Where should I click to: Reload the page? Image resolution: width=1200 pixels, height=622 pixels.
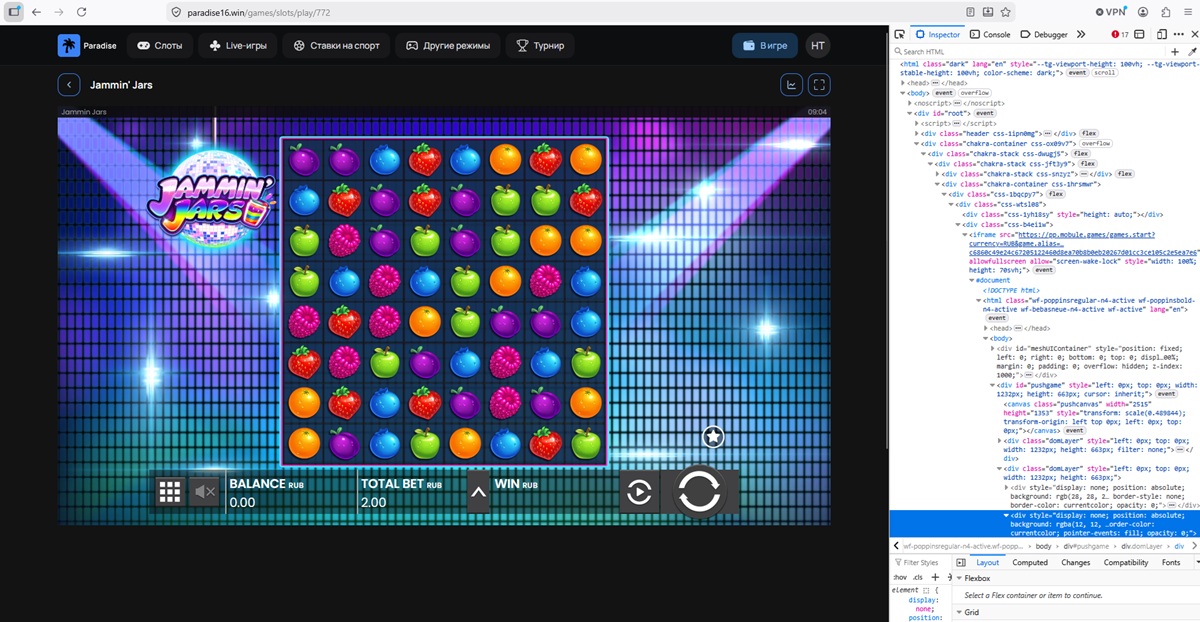click(x=82, y=12)
